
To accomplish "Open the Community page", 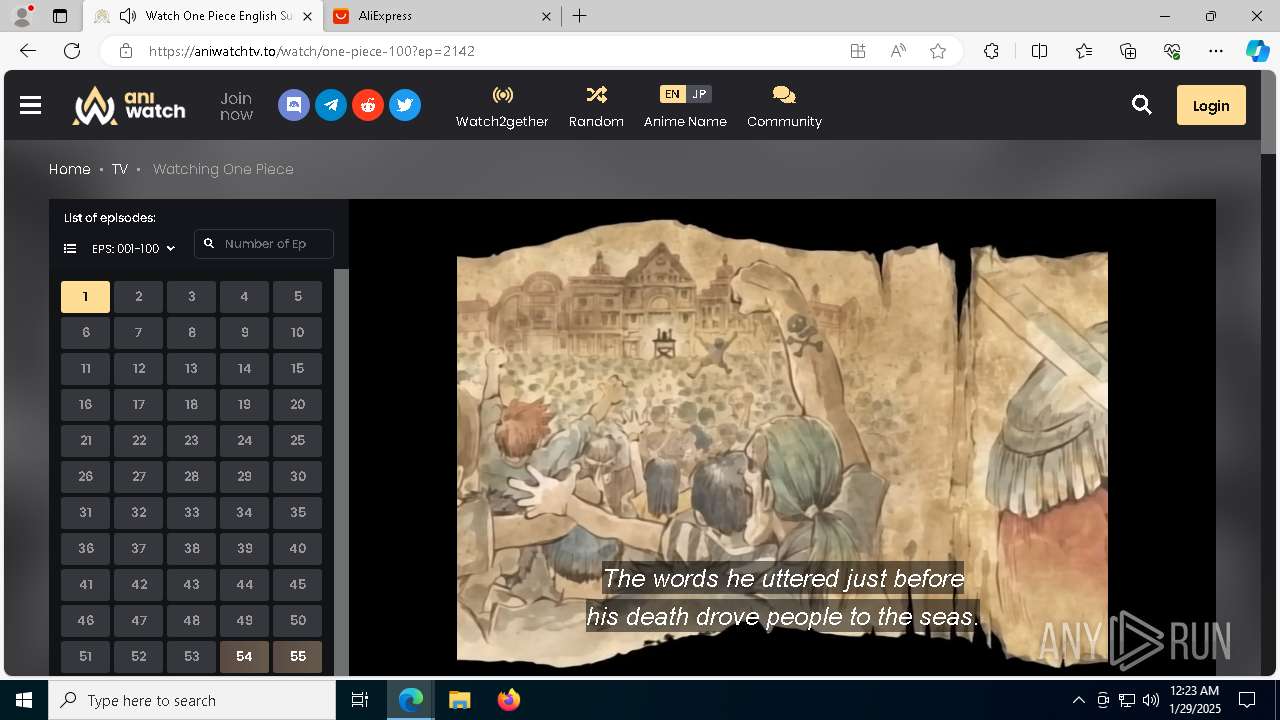I will (x=784, y=106).
